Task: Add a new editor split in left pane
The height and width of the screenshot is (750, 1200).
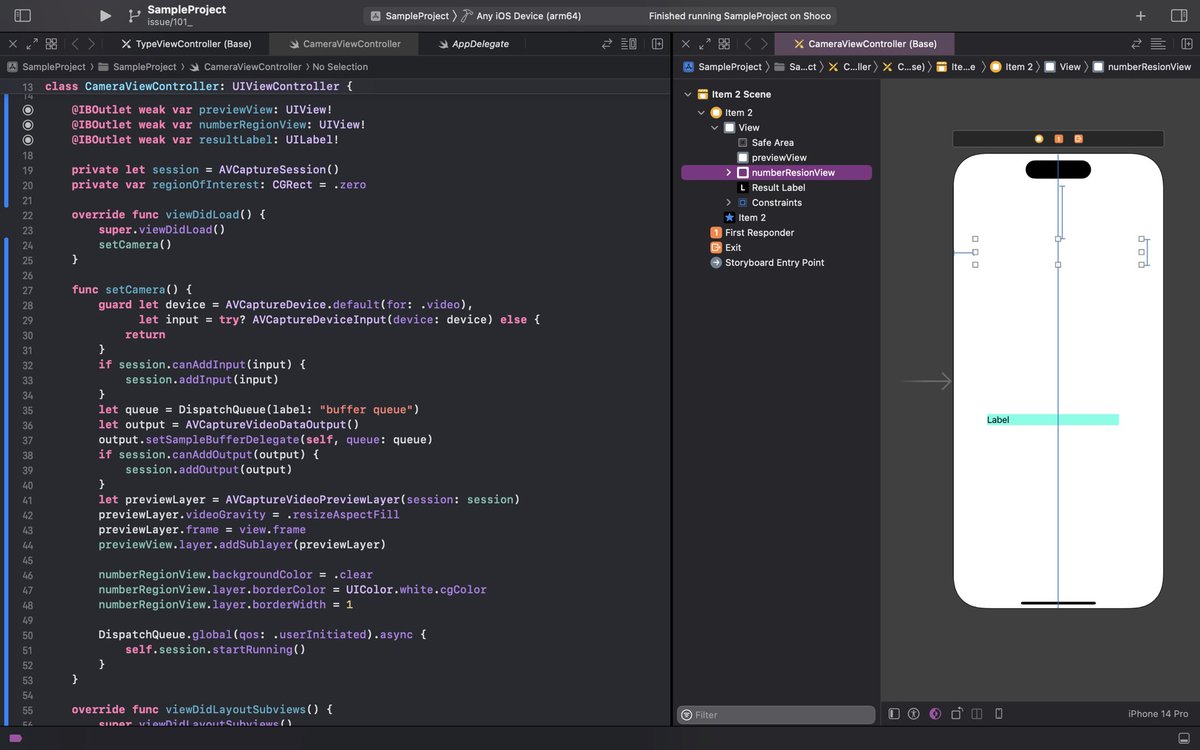Action: (657, 44)
